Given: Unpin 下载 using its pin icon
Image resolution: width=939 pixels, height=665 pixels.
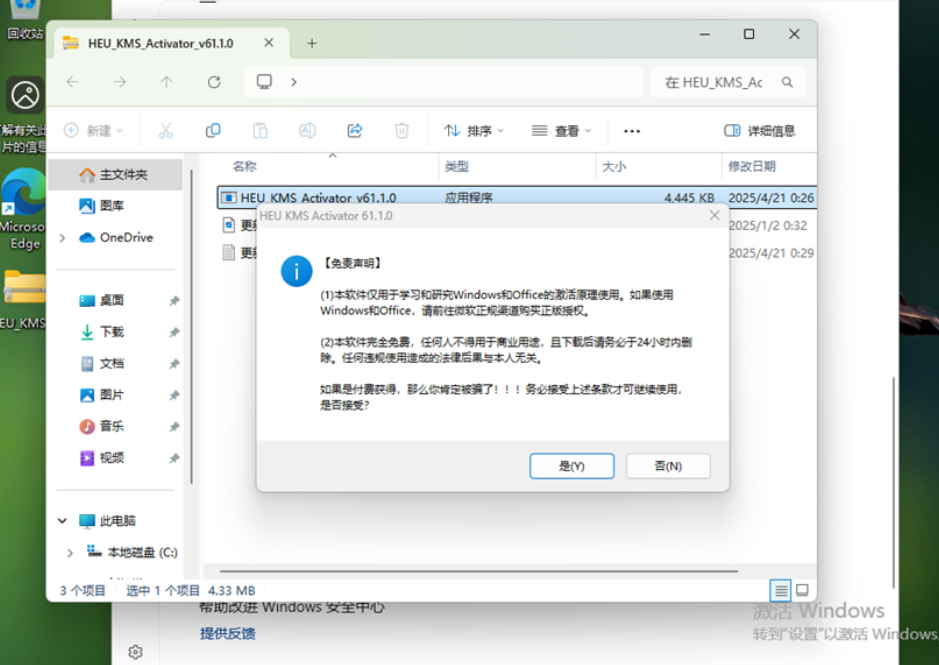Looking at the screenshot, I should point(174,332).
